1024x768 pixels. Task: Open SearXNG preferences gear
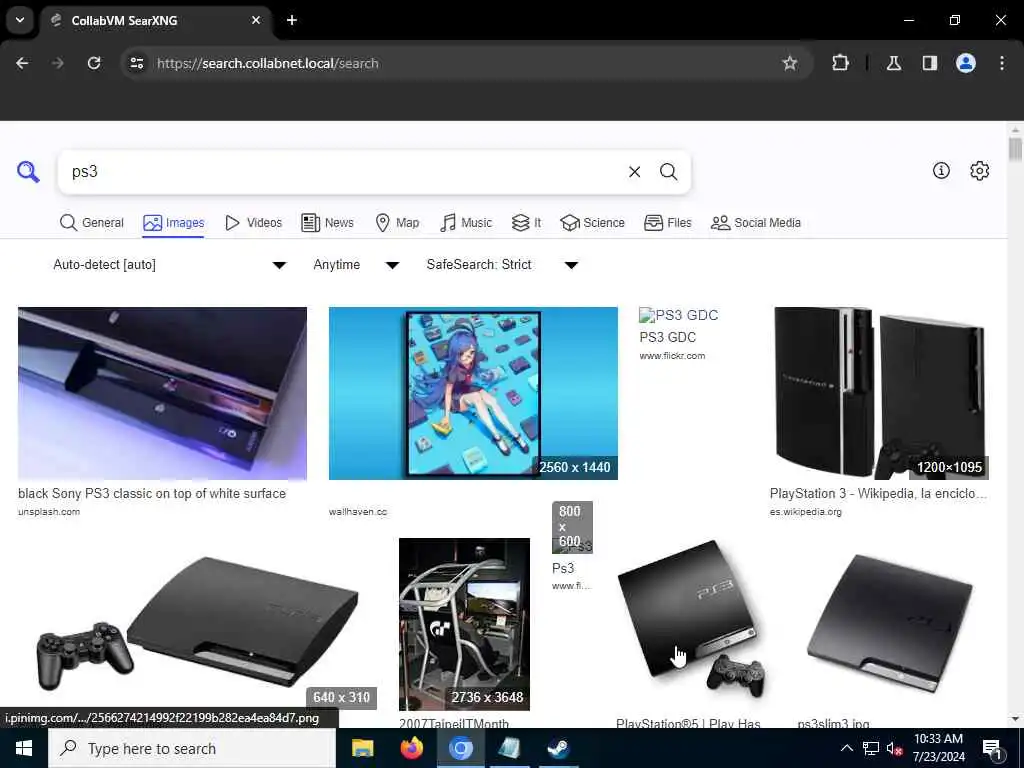point(979,170)
